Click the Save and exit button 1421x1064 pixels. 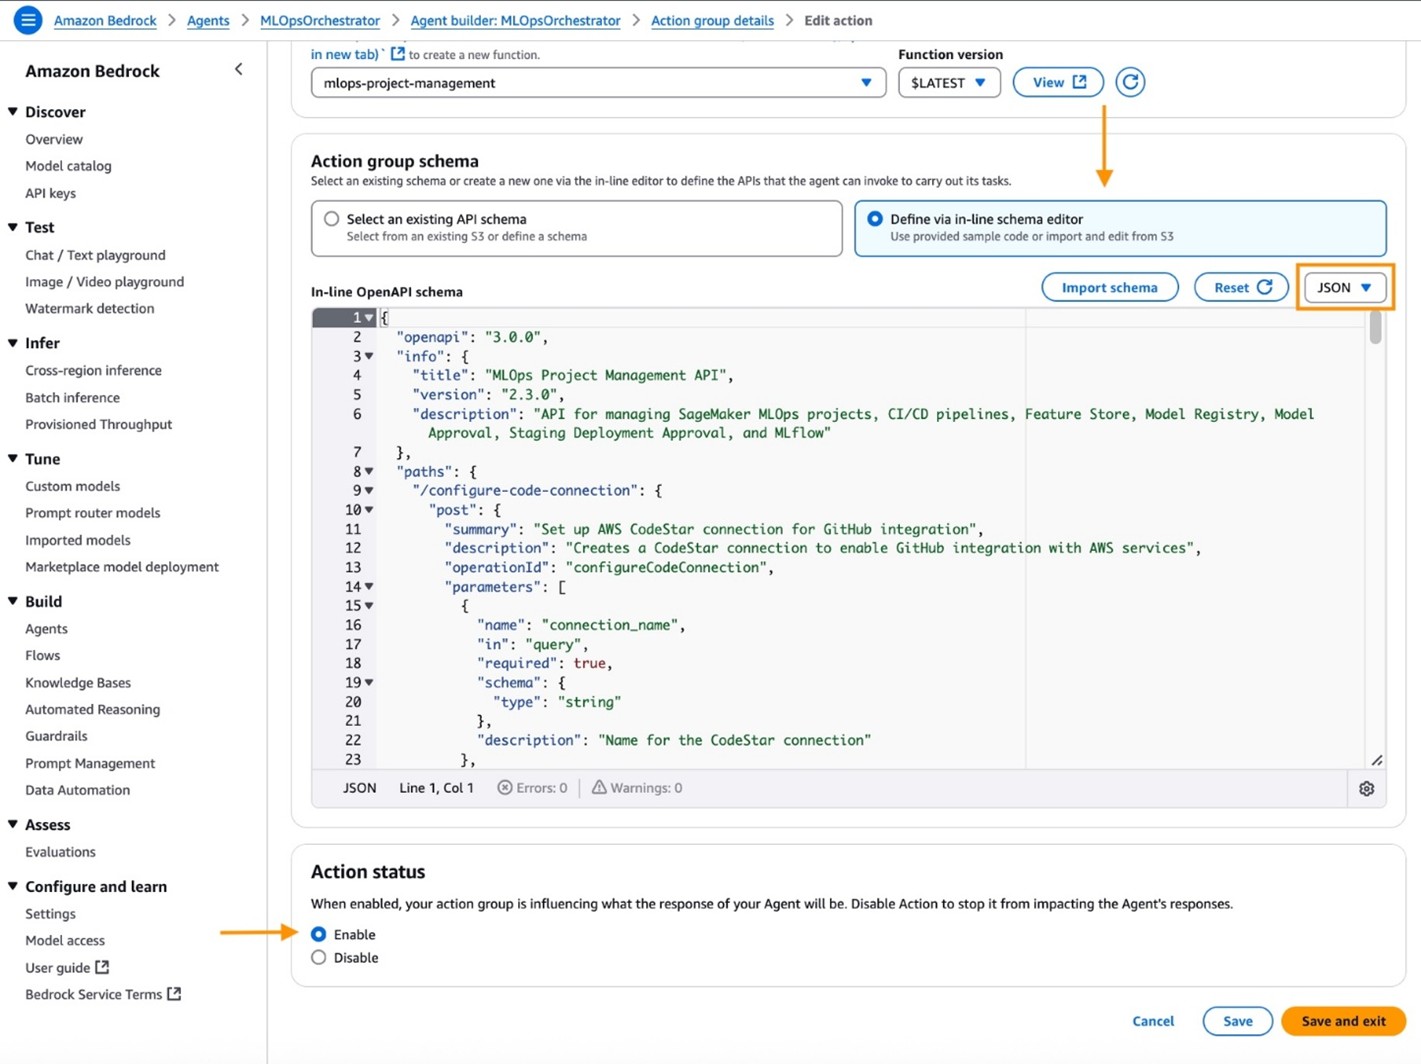[1342, 1021]
